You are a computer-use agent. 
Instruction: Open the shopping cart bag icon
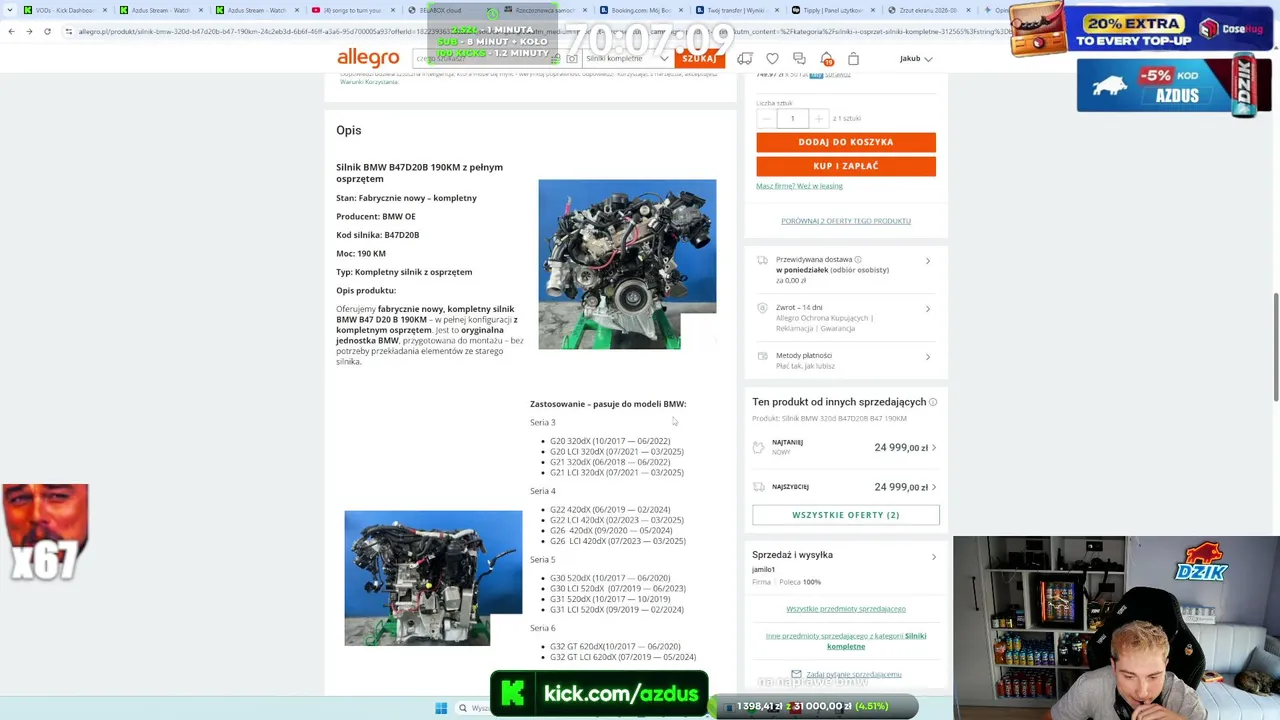853,59
